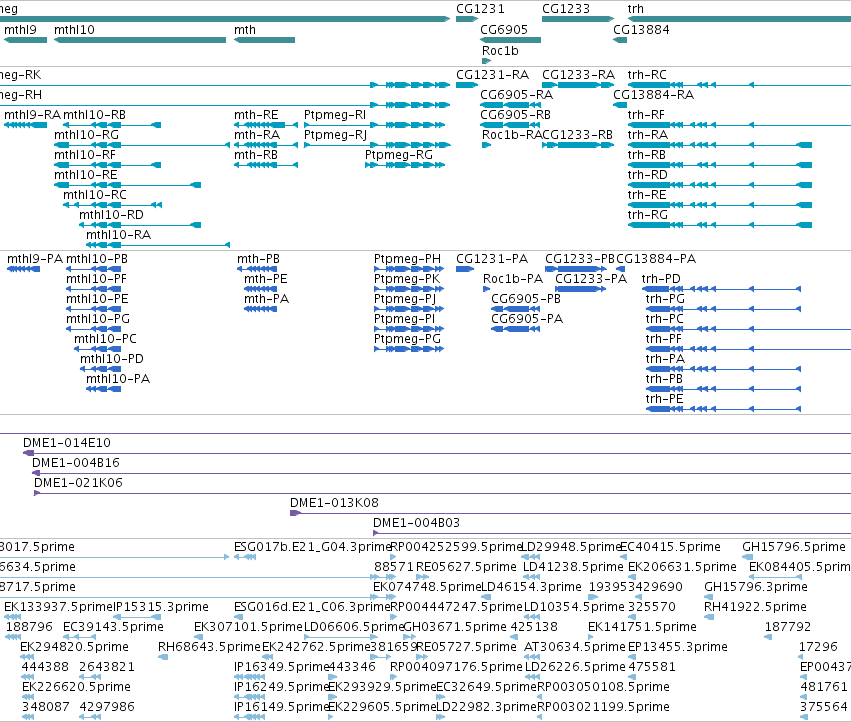Select transcript CG1231-RA

tap(492, 74)
